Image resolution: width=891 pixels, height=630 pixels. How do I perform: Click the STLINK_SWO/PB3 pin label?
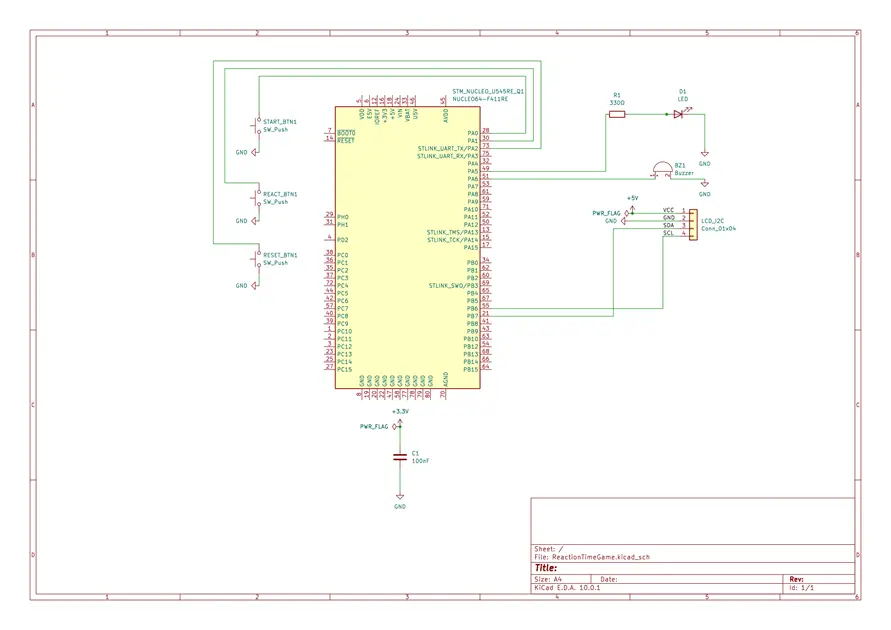(x=453, y=285)
